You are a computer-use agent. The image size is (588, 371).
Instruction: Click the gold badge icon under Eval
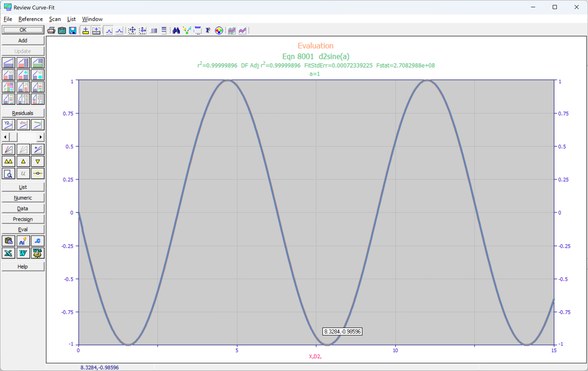pos(38,253)
